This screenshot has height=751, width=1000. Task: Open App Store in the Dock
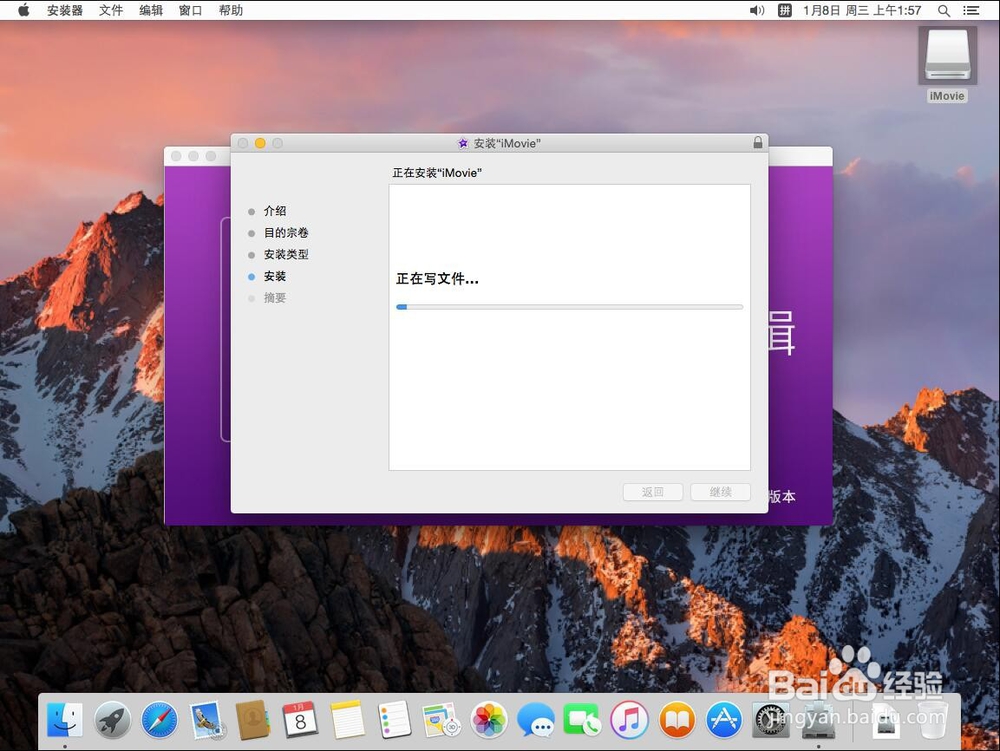pyautogui.click(x=724, y=720)
